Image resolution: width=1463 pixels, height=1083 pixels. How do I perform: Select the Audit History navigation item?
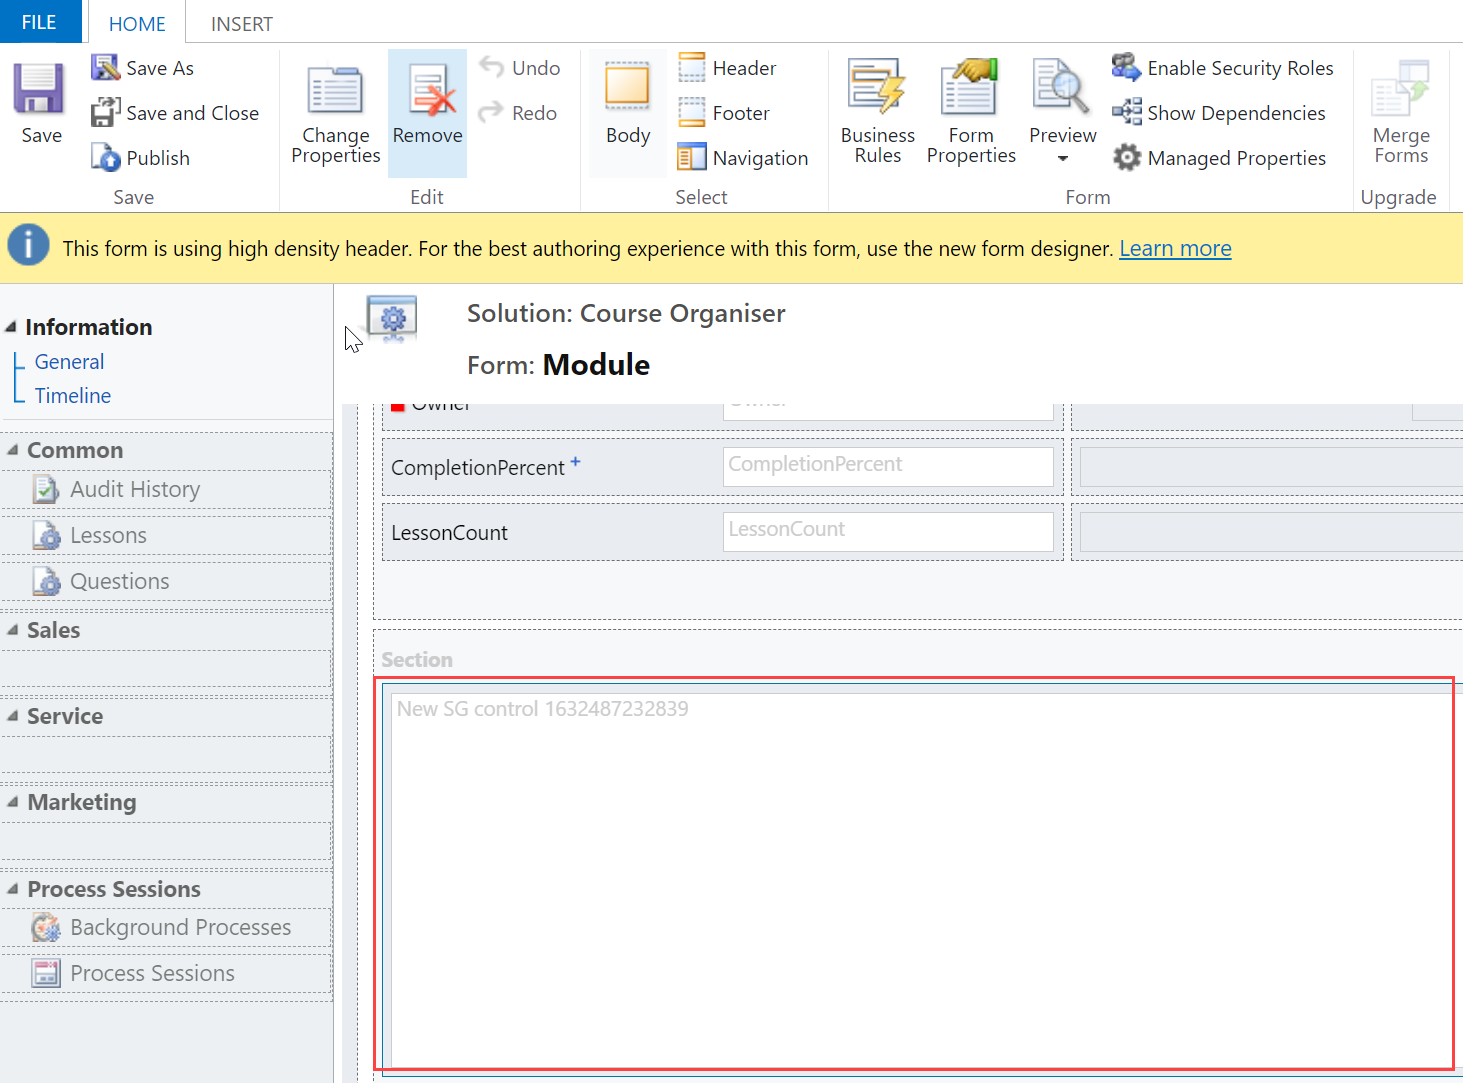tap(135, 489)
